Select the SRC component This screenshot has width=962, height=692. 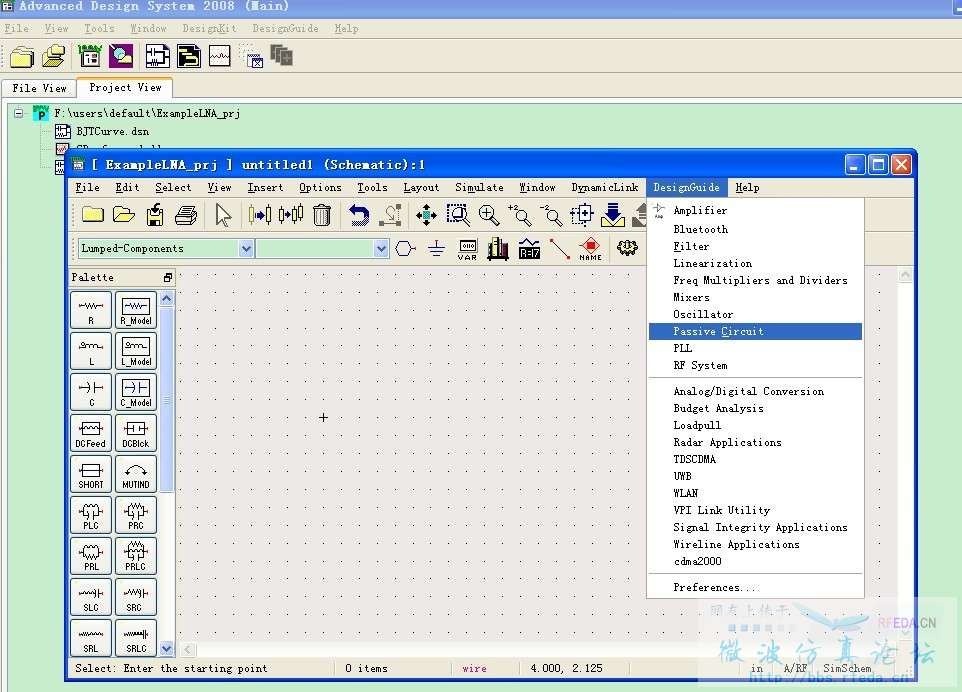136,597
